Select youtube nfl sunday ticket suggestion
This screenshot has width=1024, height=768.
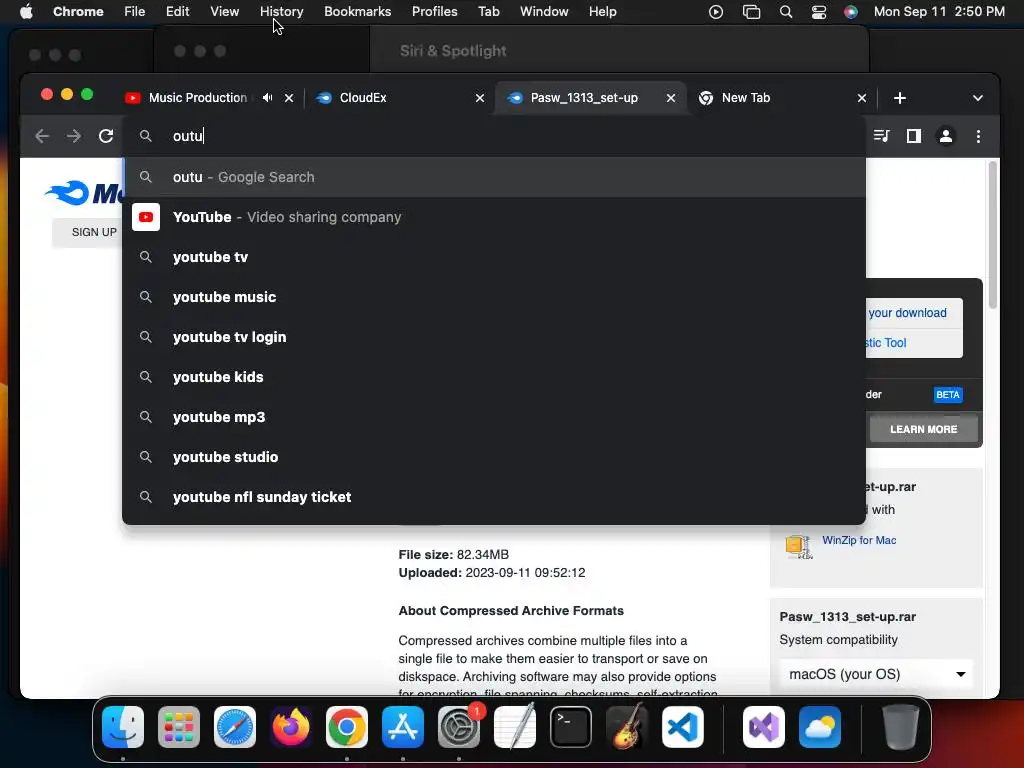[494, 496]
